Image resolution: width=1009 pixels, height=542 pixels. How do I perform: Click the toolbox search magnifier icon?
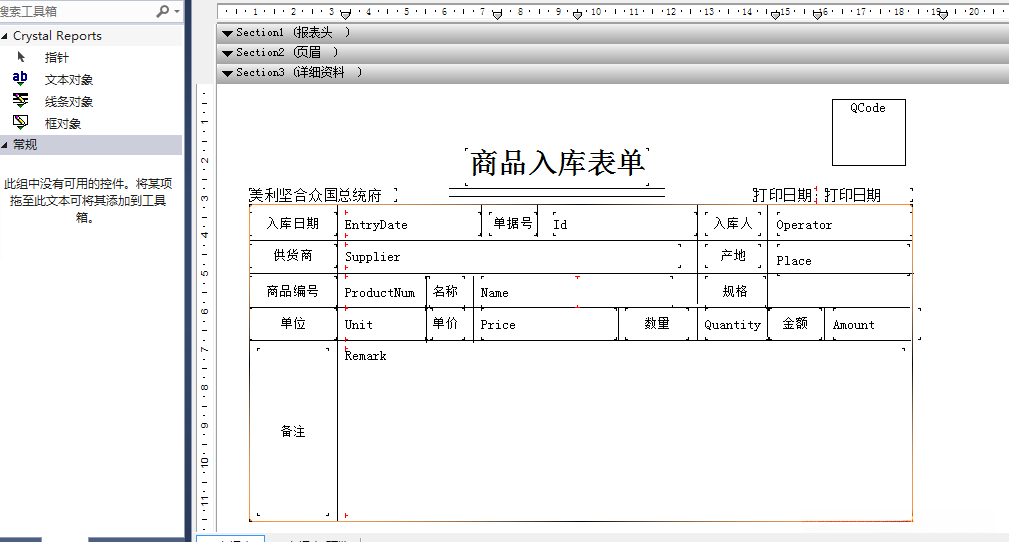coord(163,11)
